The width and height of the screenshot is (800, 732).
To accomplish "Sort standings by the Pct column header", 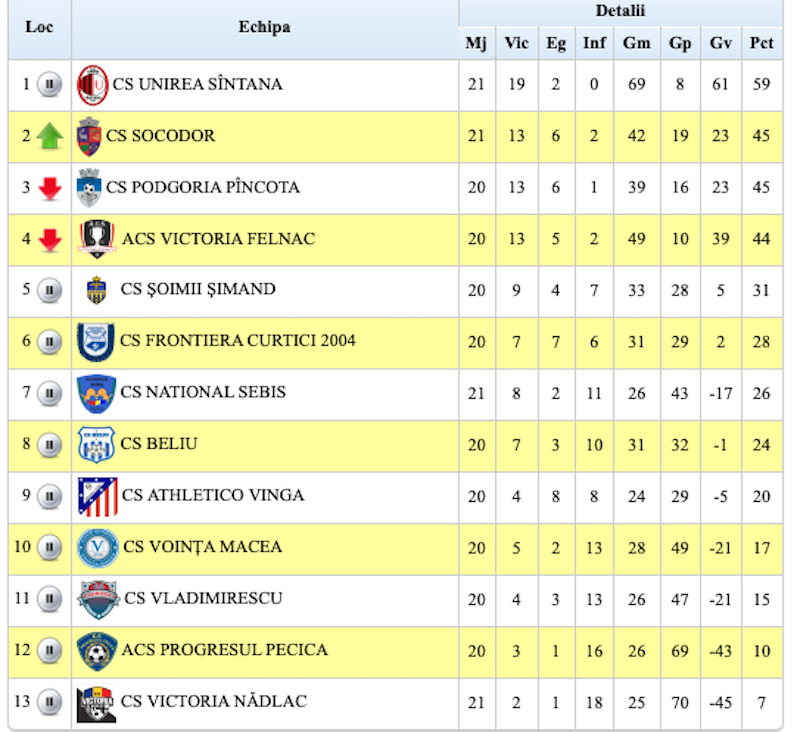I will pyautogui.click(x=762, y=43).
